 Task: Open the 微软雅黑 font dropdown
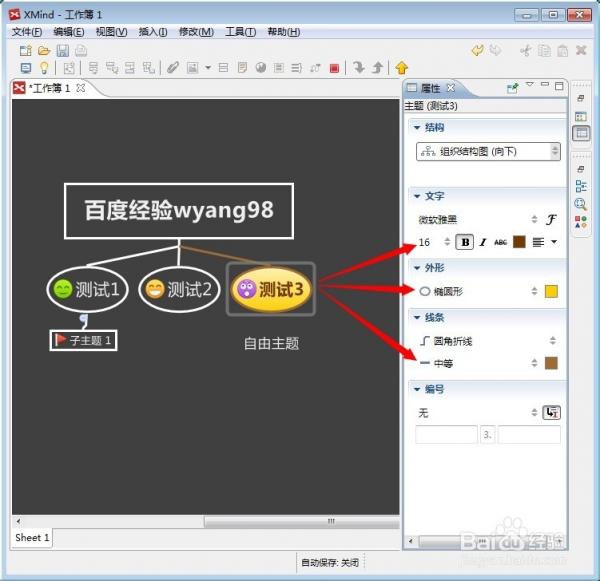pos(478,220)
